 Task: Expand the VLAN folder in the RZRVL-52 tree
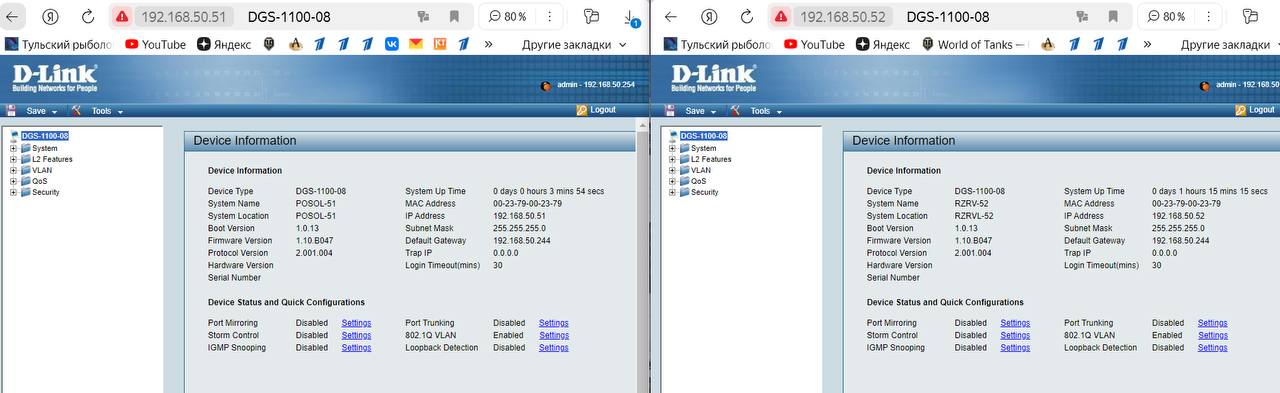click(x=673, y=170)
